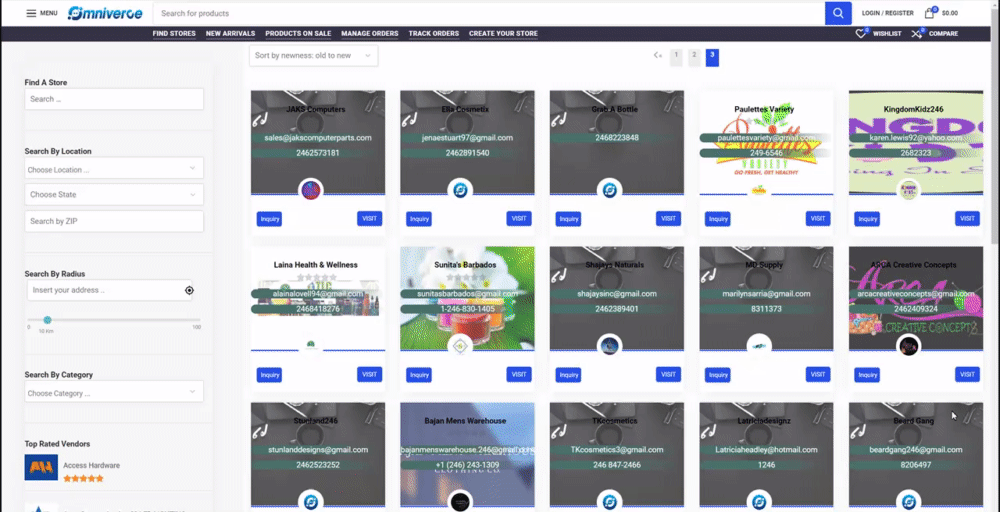The width and height of the screenshot is (1000, 512).
Task: Click the Wishlist heart icon
Action: 860,33
